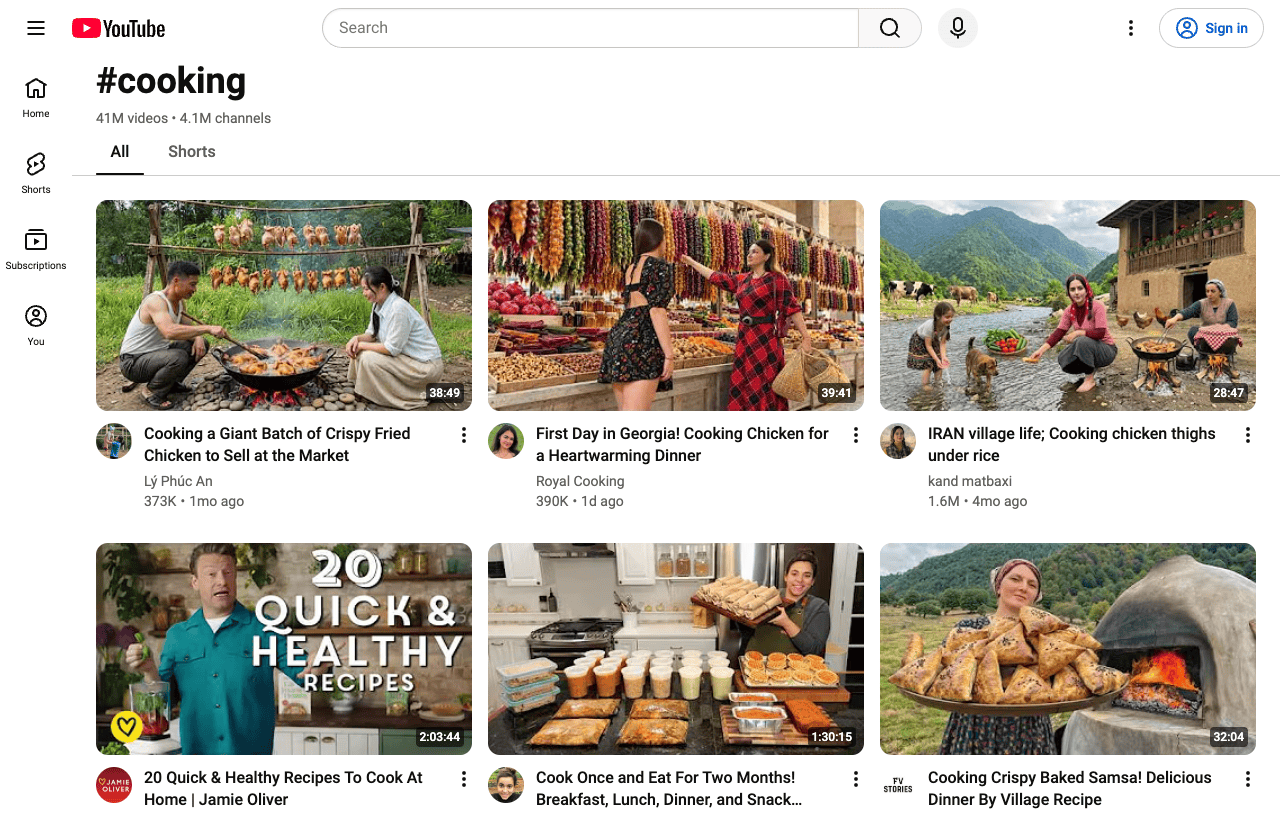
Task: Open '20 Quick & Healthy Recipes' title link
Action: (283, 788)
